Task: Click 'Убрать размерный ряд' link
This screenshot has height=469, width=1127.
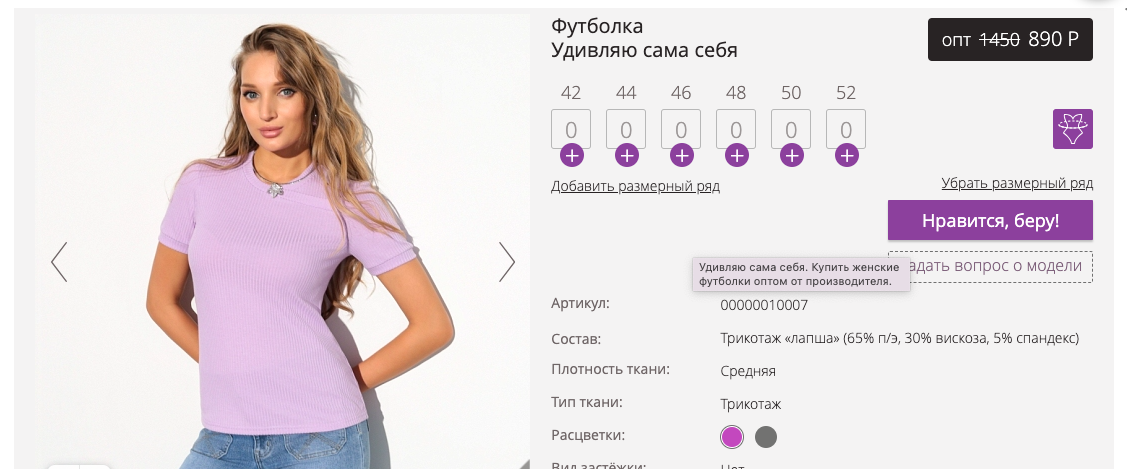Action: (x=1017, y=183)
